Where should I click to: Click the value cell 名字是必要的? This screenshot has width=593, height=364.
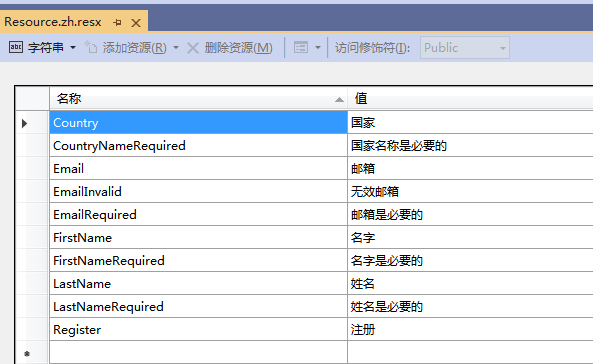pyautogui.click(x=470, y=260)
